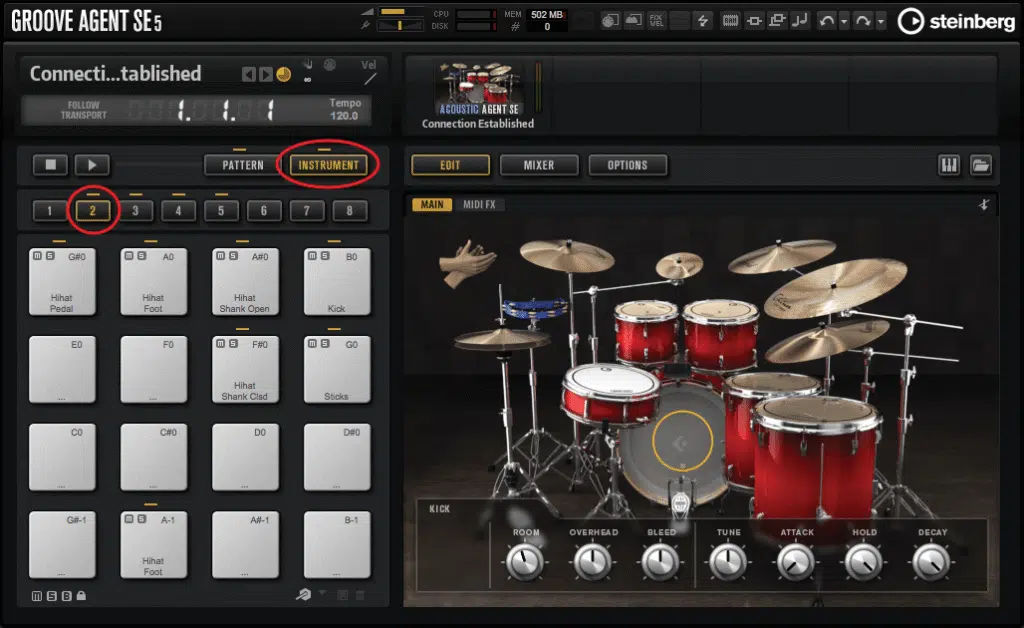Click the Stop playback button
The height and width of the screenshot is (628, 1024).
tap(50, 165)
